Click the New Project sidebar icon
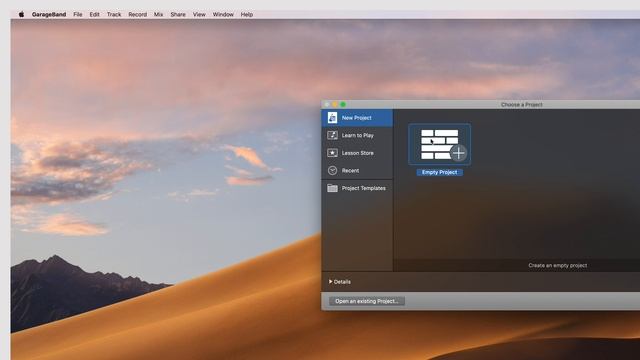This screenshot has width=640, height=360. point(332,118)
